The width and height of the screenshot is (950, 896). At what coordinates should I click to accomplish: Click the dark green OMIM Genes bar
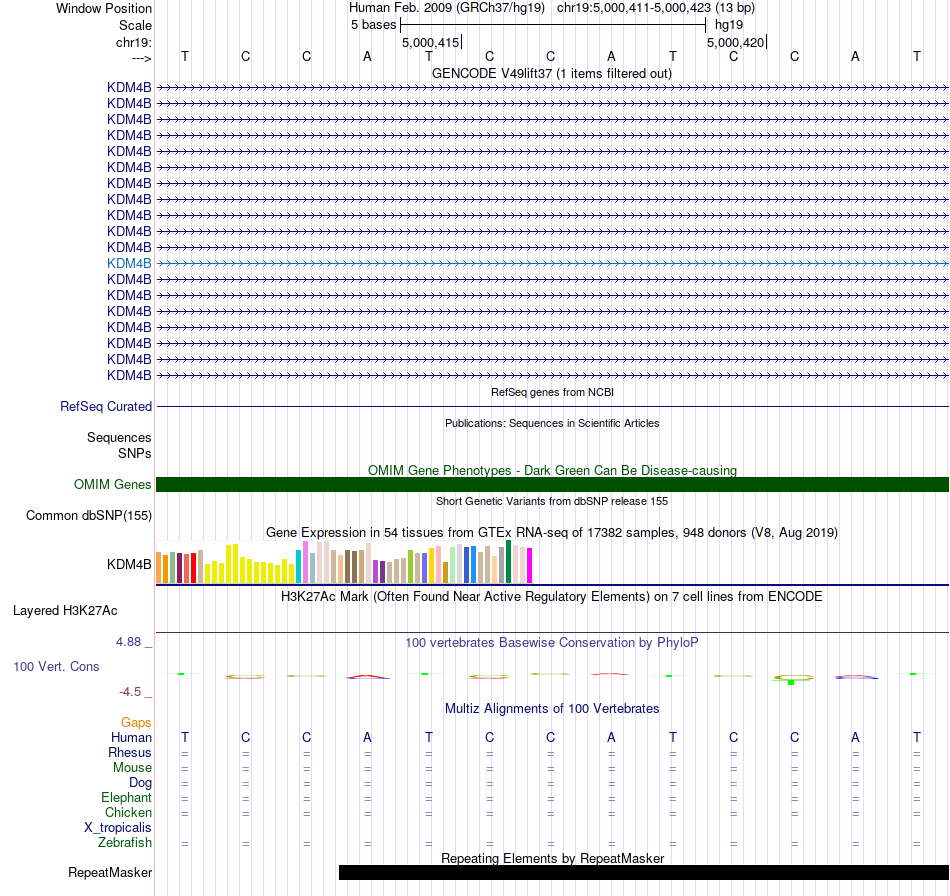tap(553, 484)
